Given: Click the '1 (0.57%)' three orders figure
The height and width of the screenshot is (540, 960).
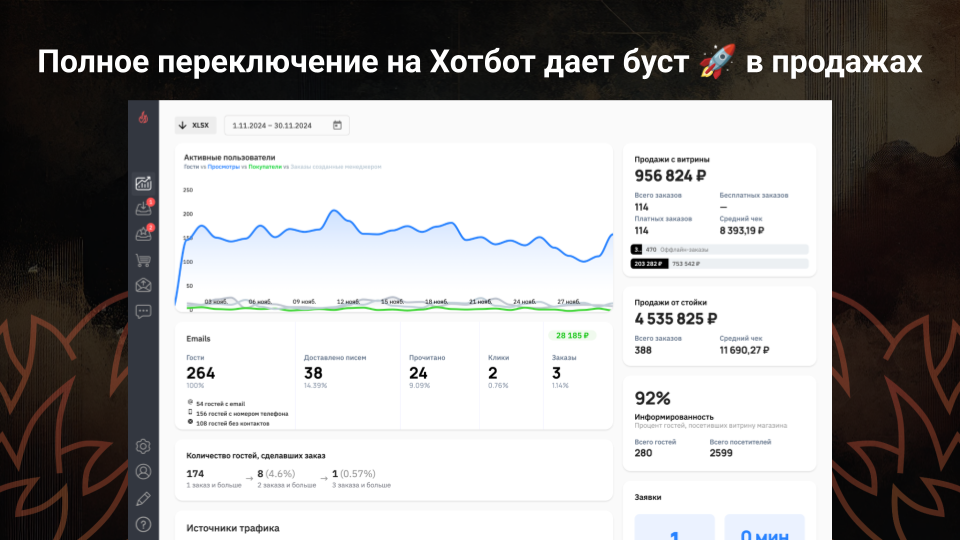Looking at the screenshot, I should click(x=354, y=474).
